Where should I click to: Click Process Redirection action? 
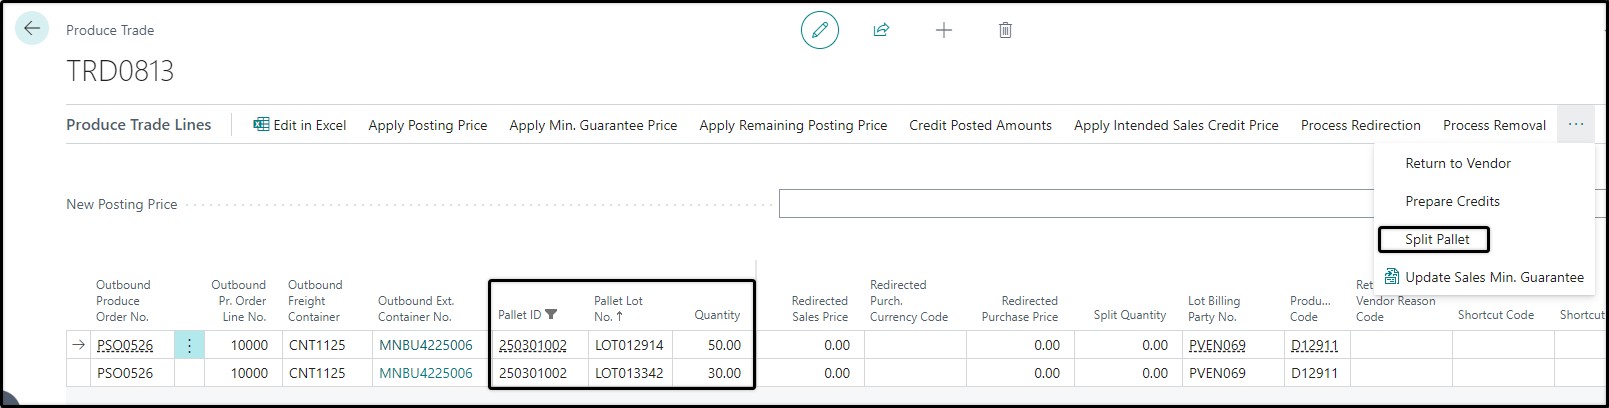click(1360, 125)
